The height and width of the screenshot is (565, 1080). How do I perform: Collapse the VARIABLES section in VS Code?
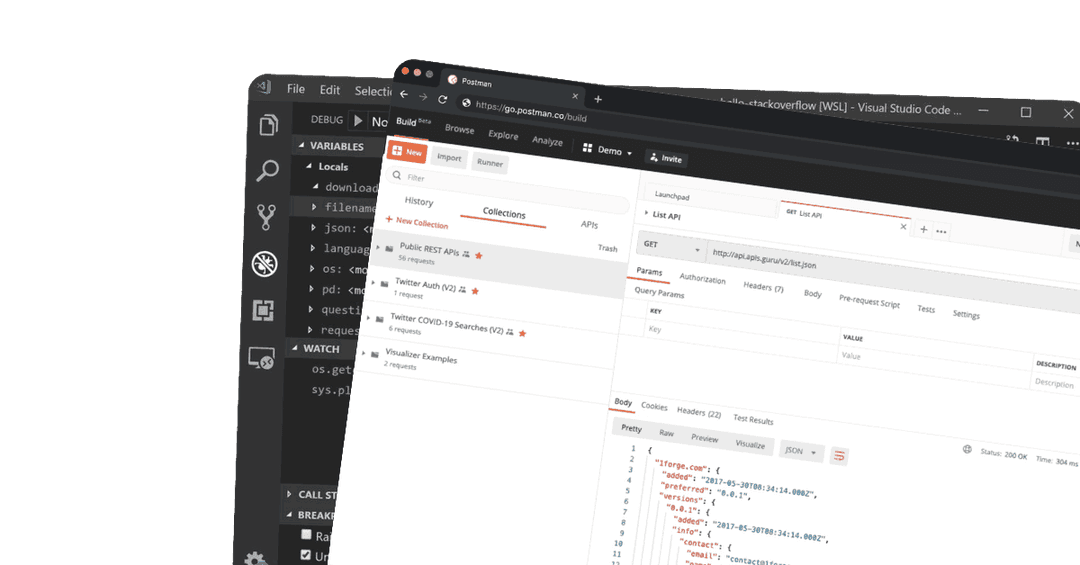coord(301,145)
